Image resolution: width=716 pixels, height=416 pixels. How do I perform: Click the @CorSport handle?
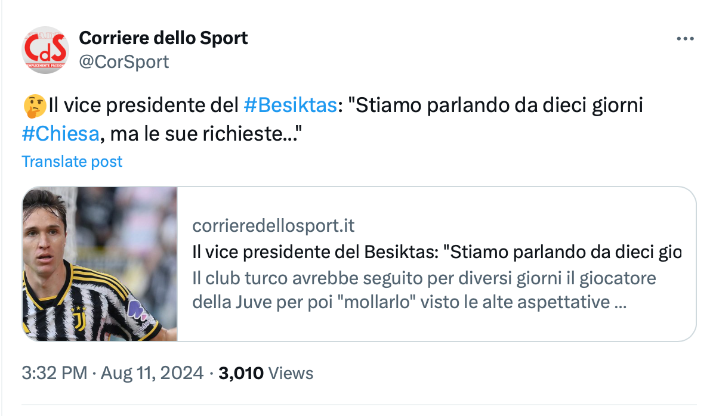124,62
